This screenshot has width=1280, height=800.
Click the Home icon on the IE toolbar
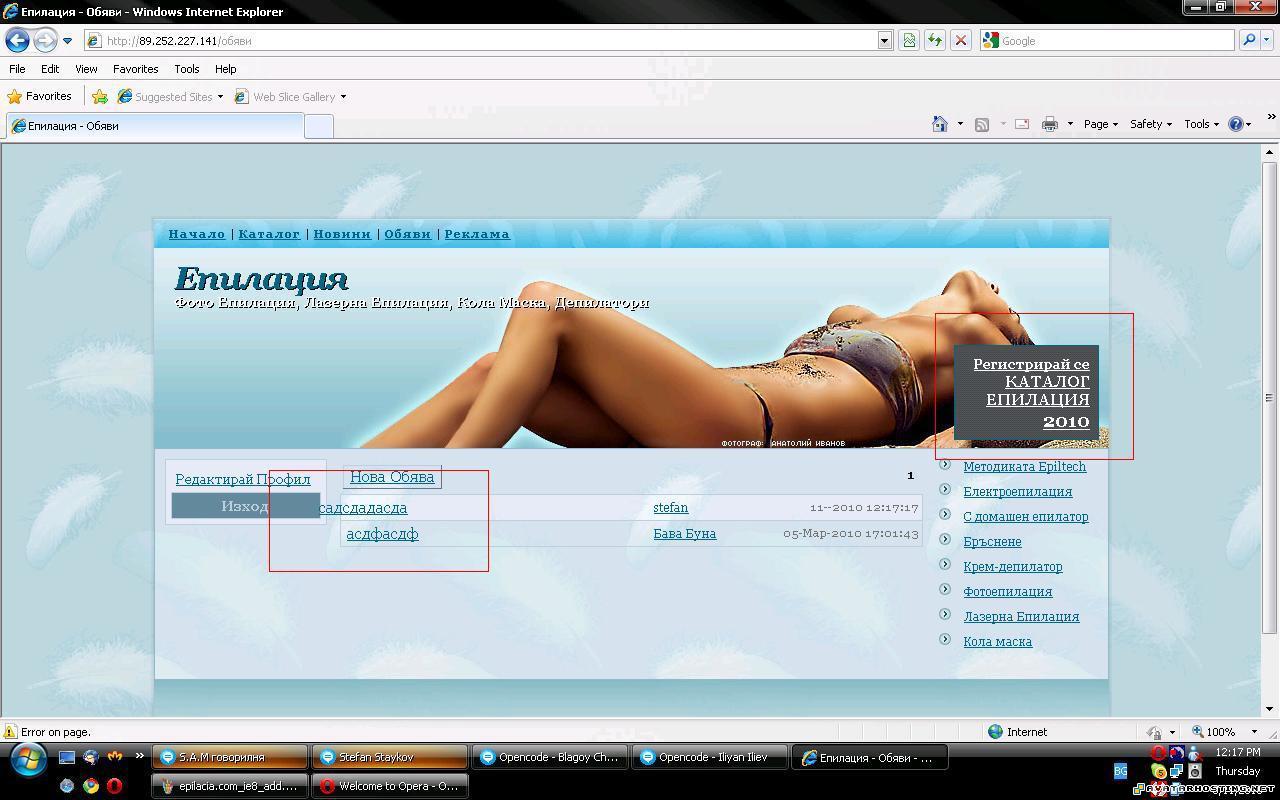click(939, 123)
